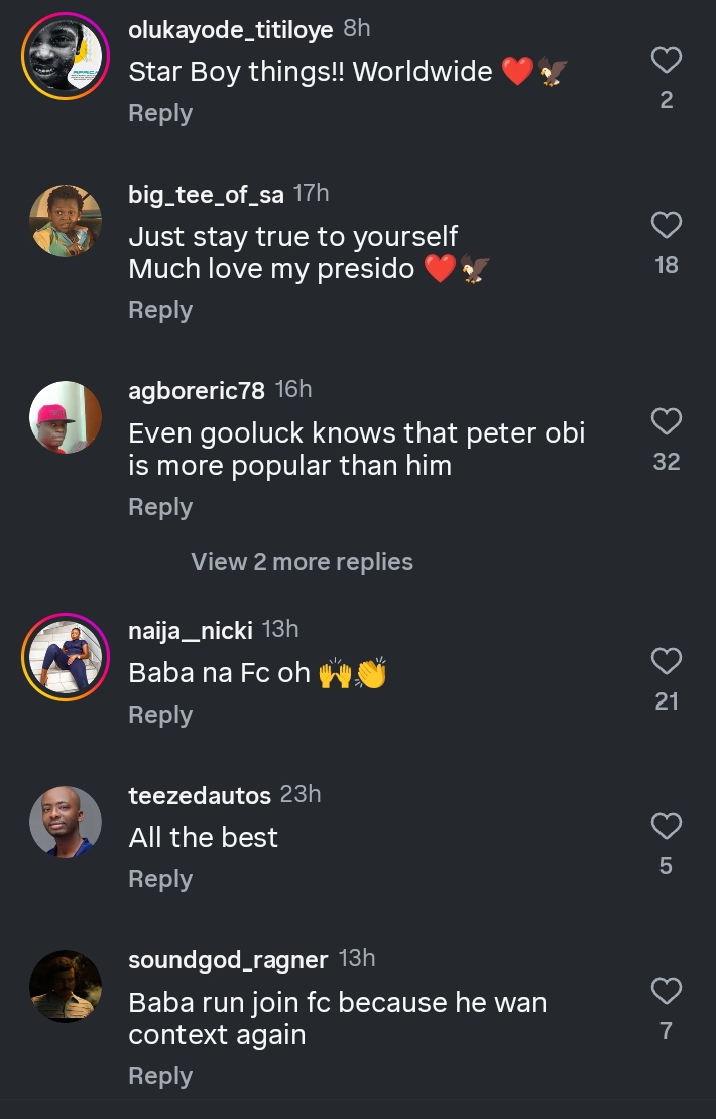Like naija__nicki's Baba na Fc comment
The image size is (716, 1119).
(667, 661)
